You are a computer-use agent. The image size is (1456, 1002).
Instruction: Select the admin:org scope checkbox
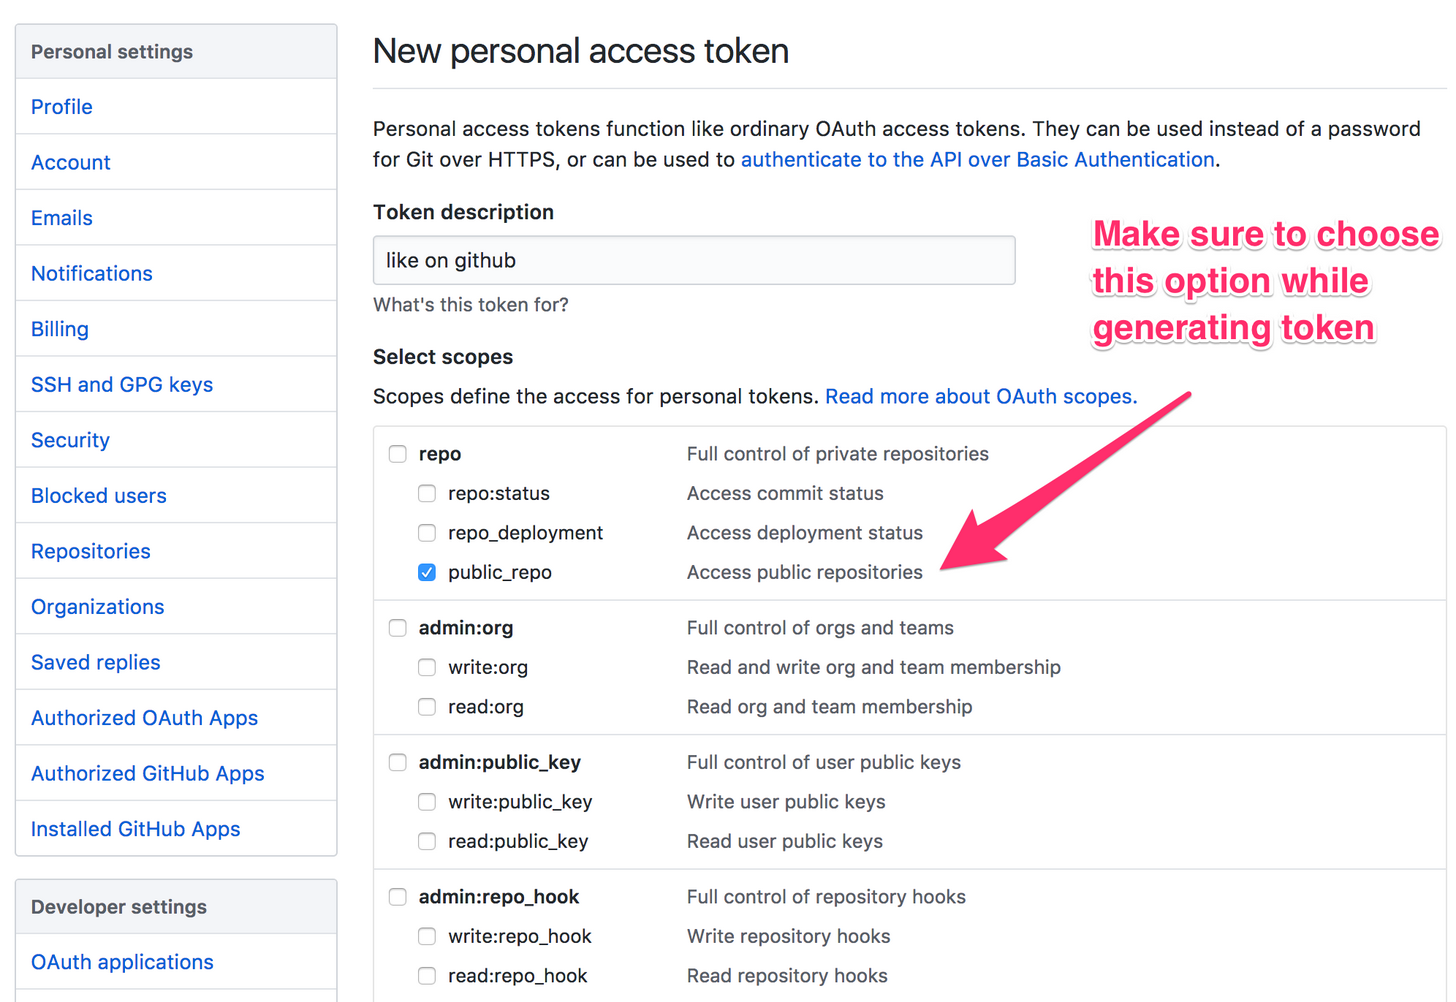tap(398, 628)
